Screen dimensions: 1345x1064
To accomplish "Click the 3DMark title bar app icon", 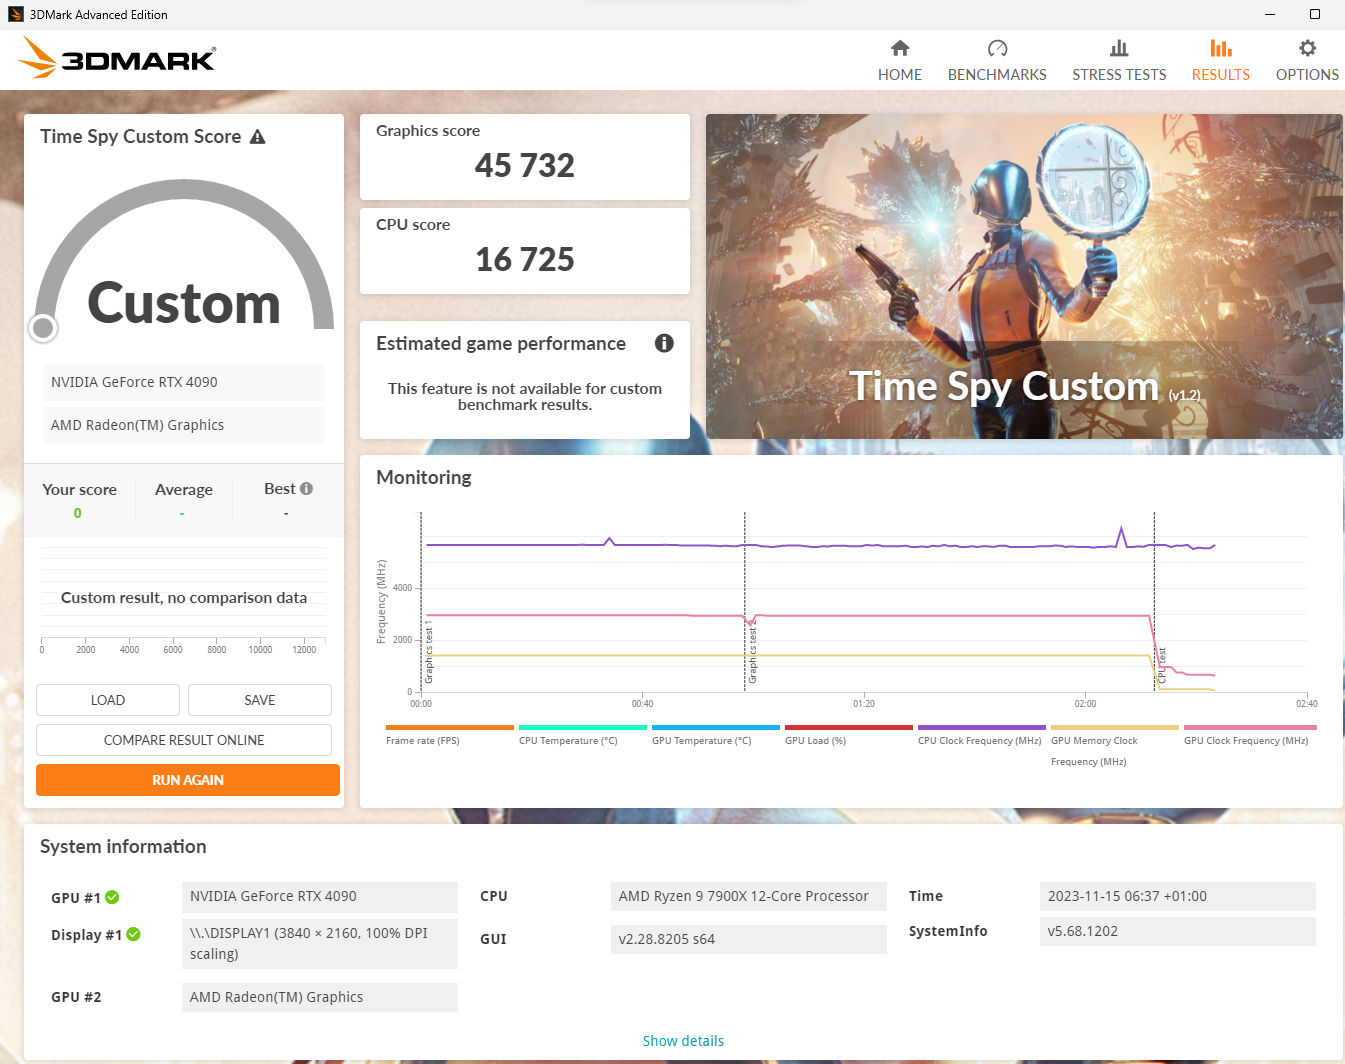I will (15, 14).
